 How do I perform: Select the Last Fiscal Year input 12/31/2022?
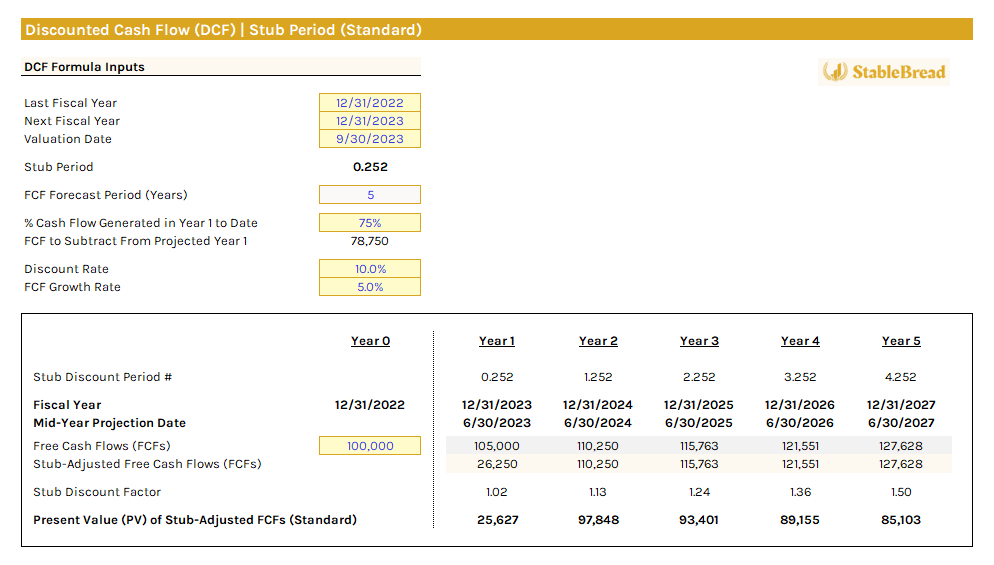(370, 103)
